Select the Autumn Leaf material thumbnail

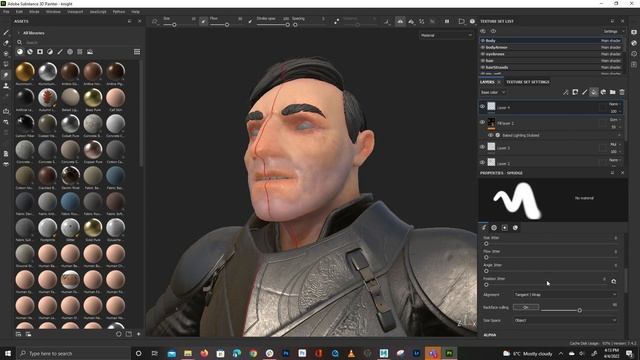47,98
